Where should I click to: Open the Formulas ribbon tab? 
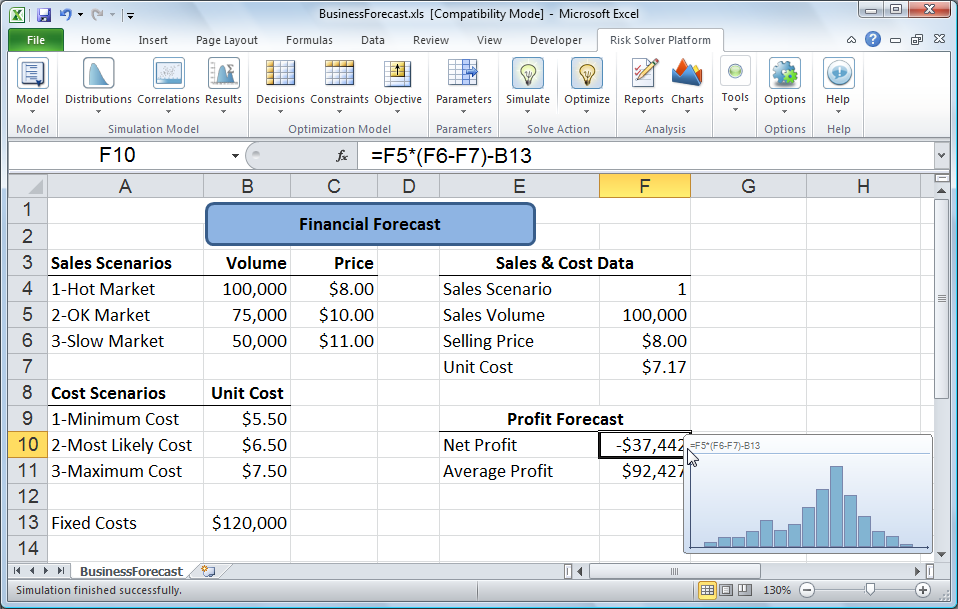tap(310, 40)
